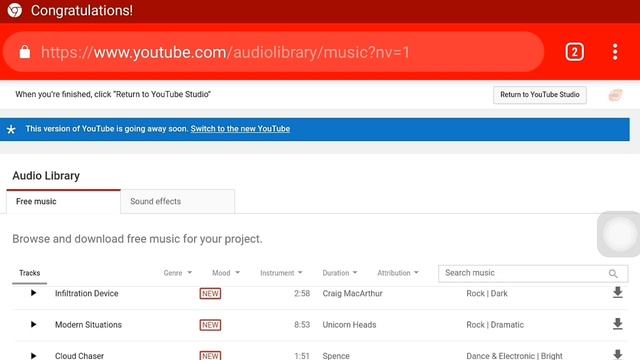
Task: Open the Chrome three-dot overflow menu
Action: tap(615, 52)
